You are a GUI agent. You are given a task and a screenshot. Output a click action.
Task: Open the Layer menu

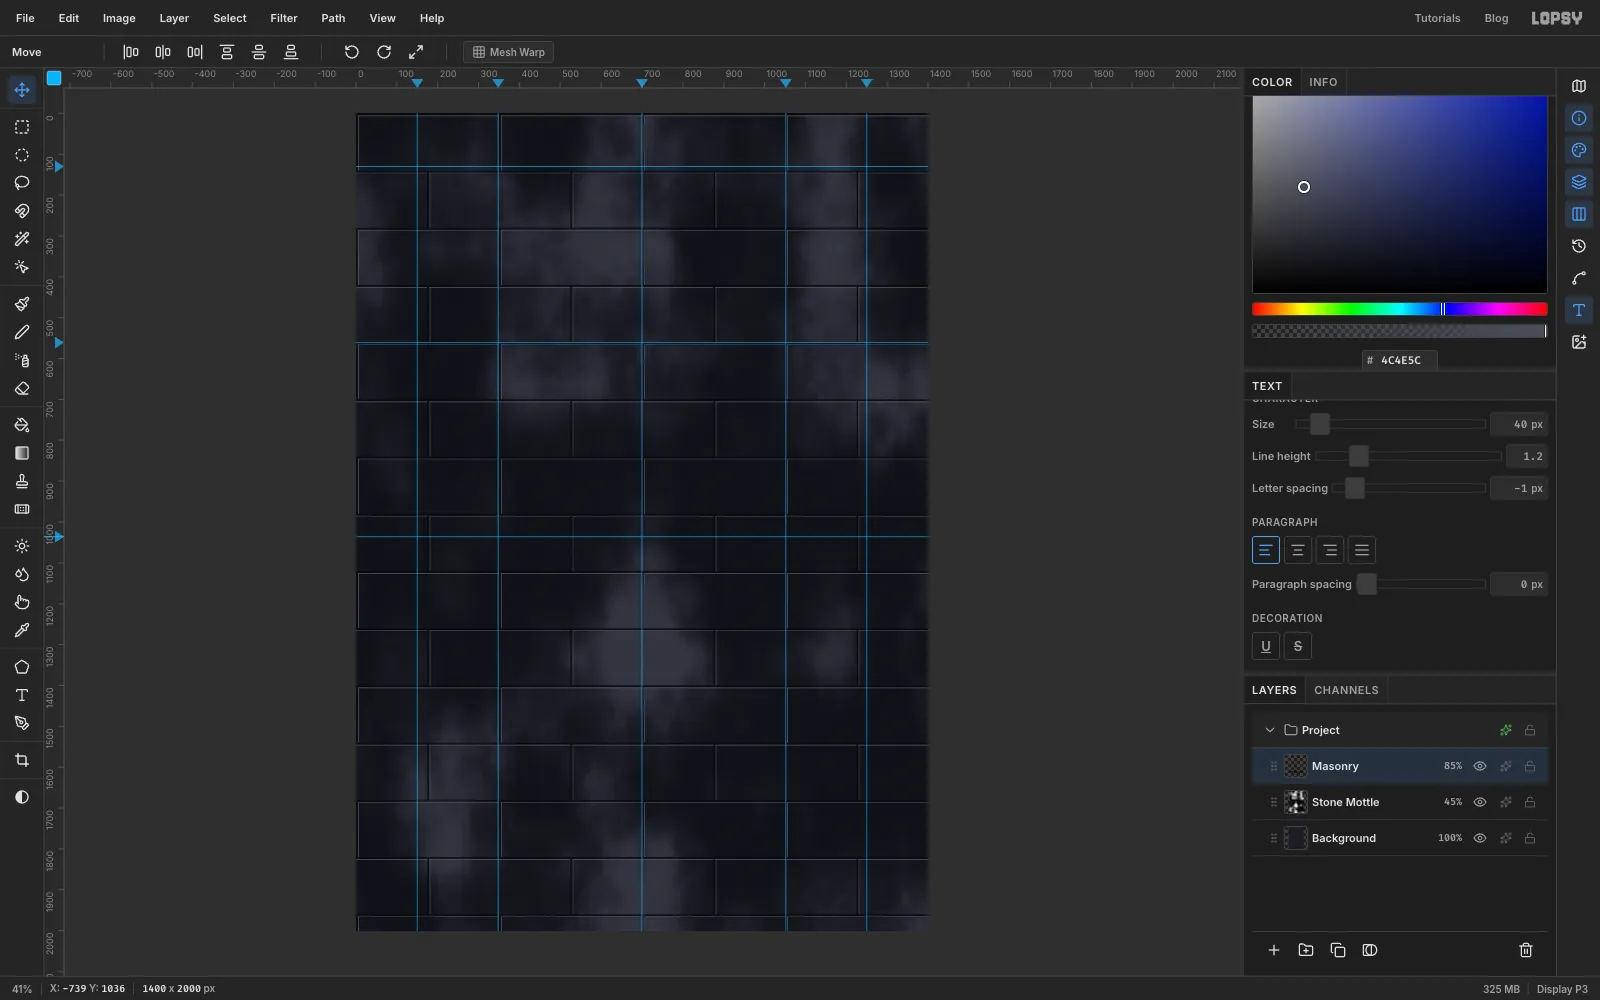pos(174,18)
